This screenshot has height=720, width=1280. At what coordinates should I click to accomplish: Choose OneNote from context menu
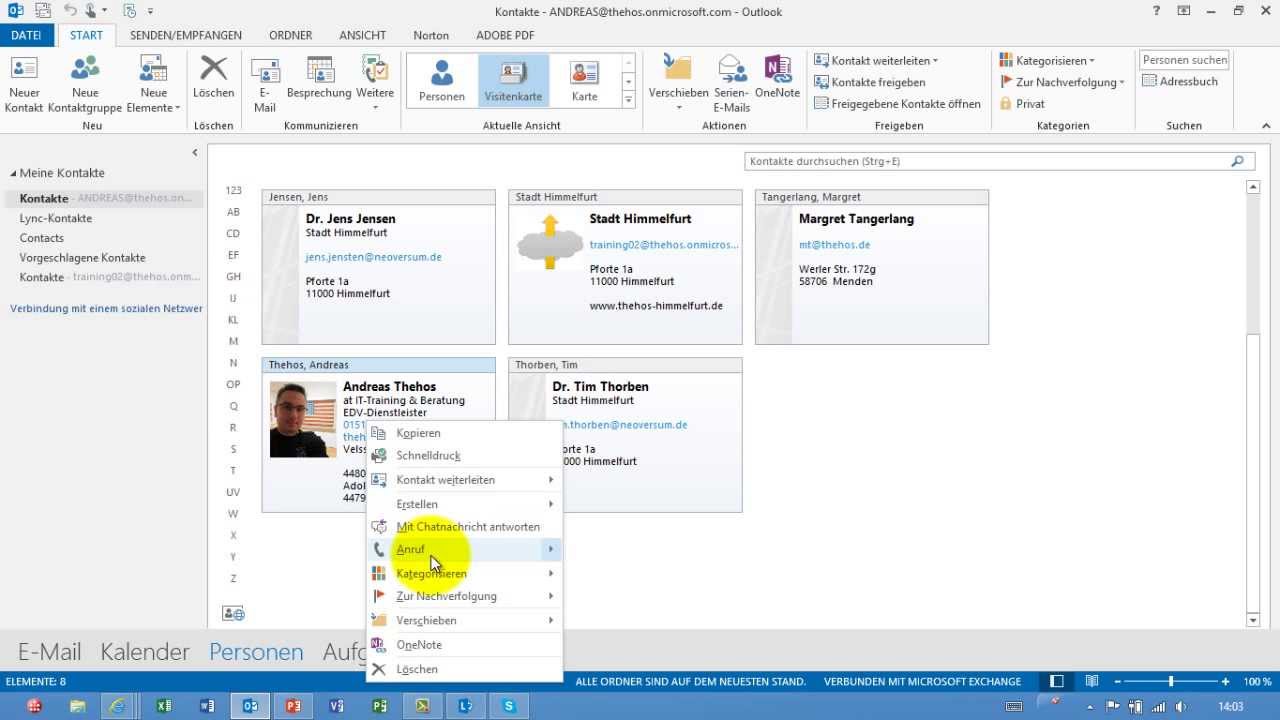click(465, 644)
